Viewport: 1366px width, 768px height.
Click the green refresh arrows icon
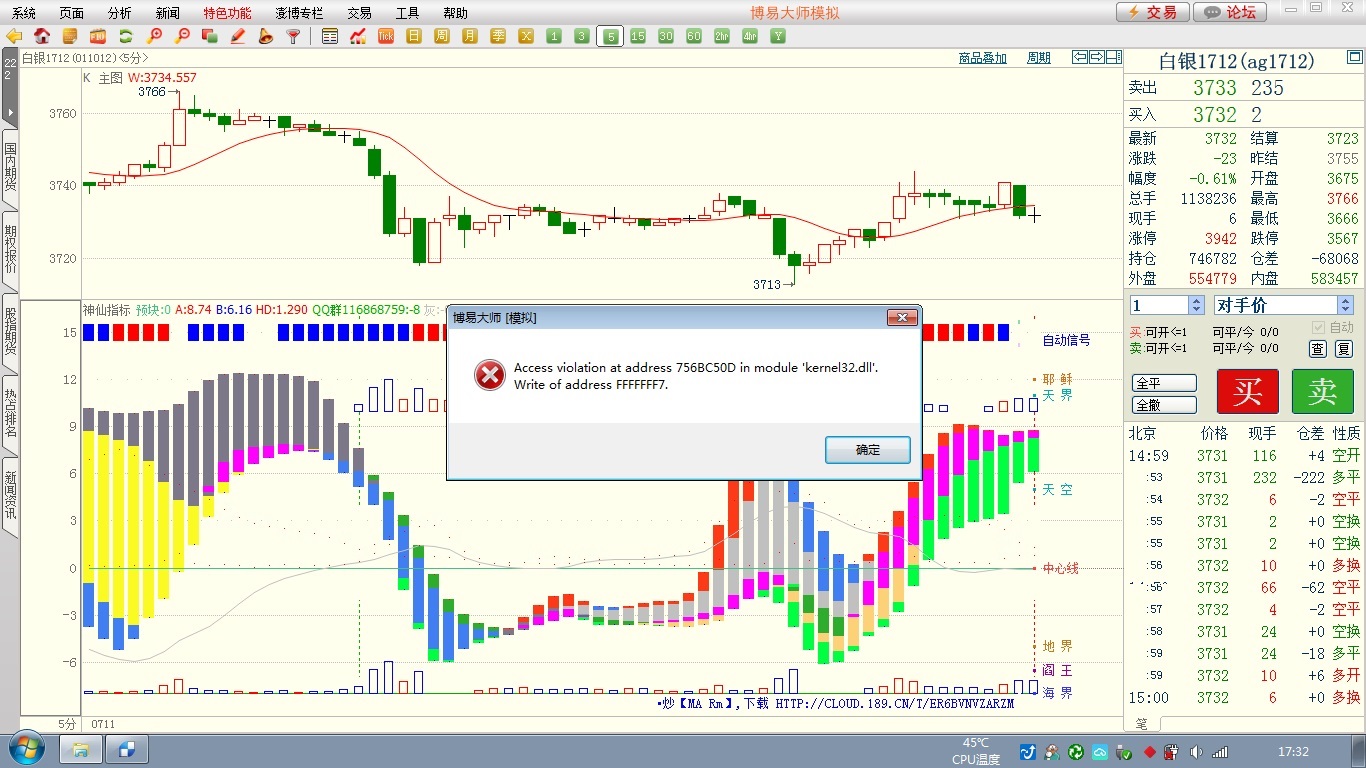(x=126, y=36)
